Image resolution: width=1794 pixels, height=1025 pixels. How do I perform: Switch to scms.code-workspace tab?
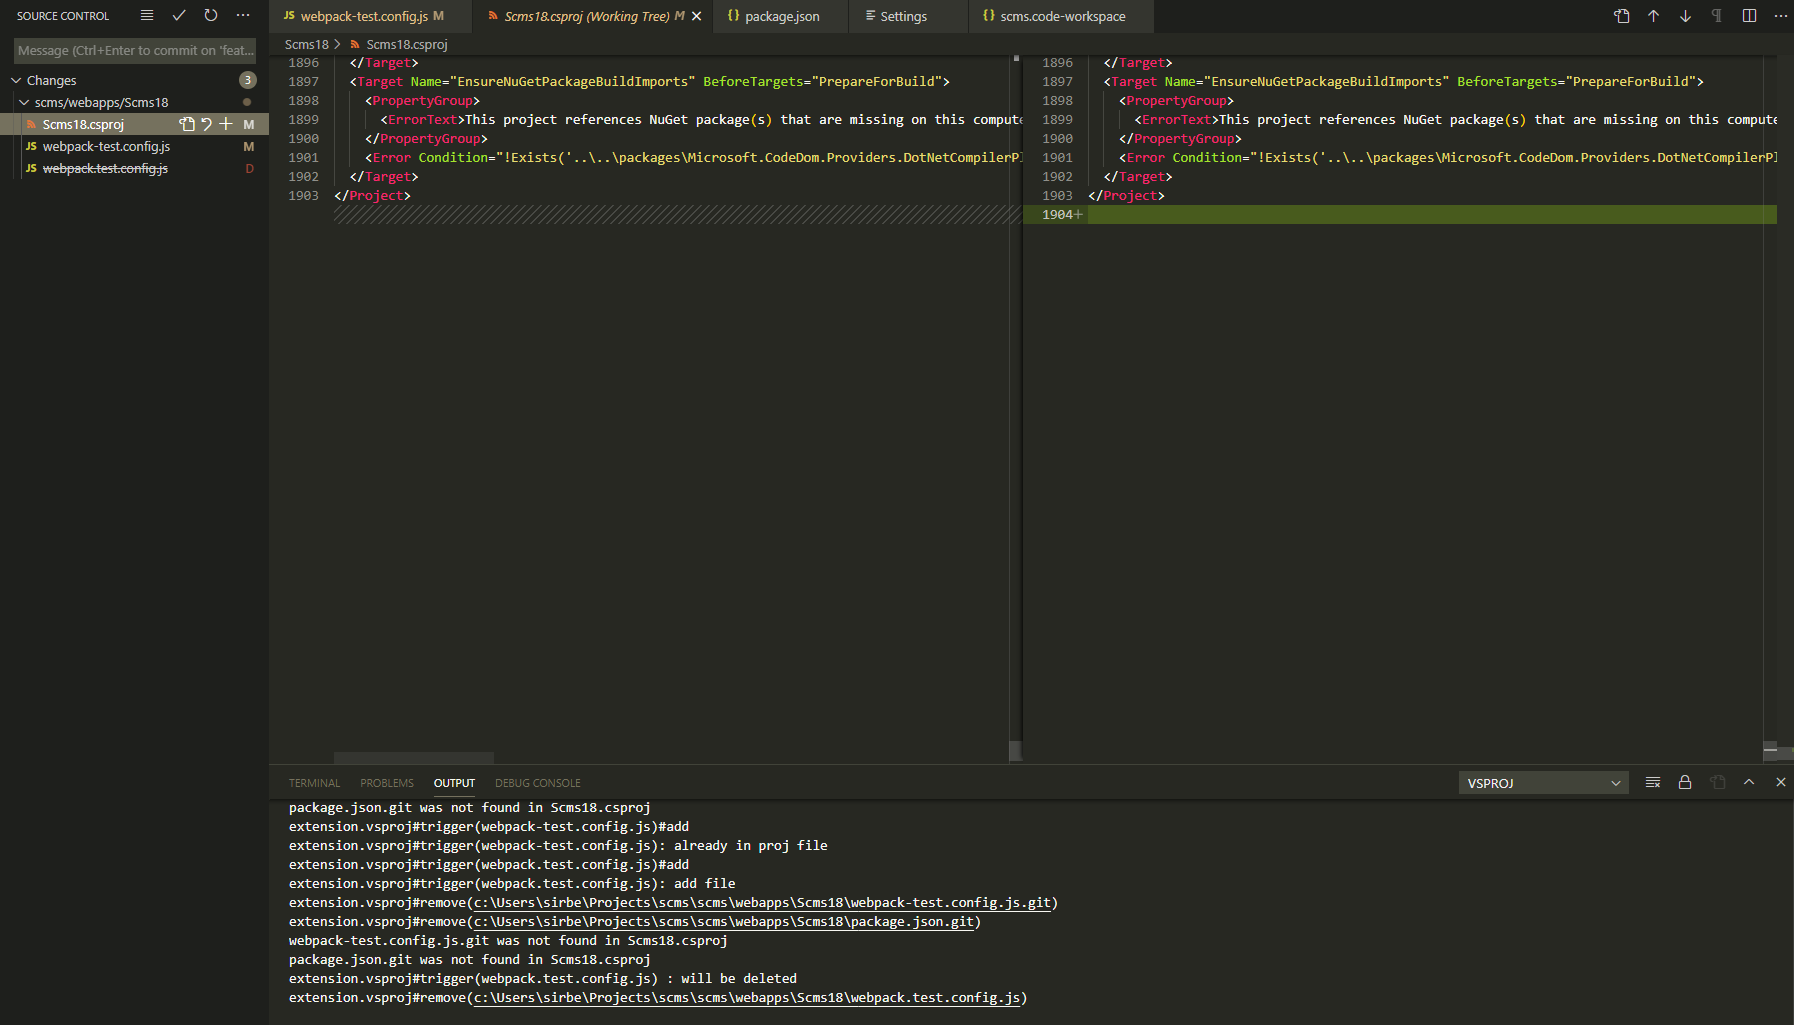(1061, 16)
